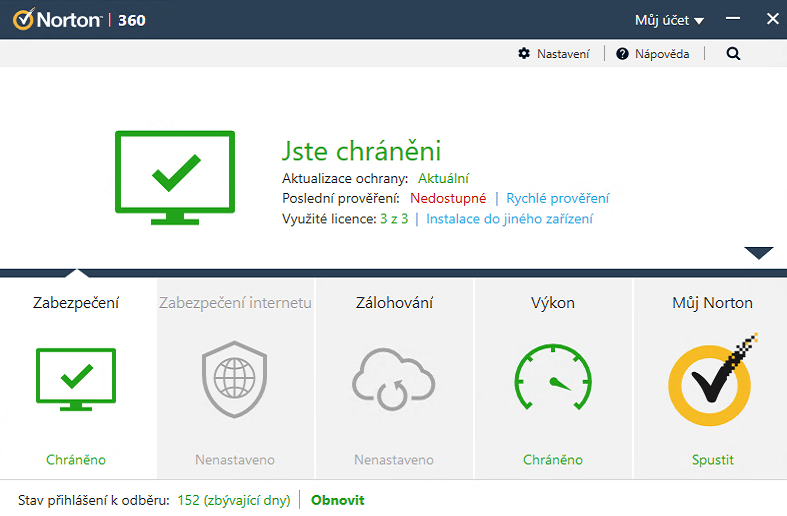Expand details with the dark down arrow
This screenshot has width=787, height=516.
(758, 252)
